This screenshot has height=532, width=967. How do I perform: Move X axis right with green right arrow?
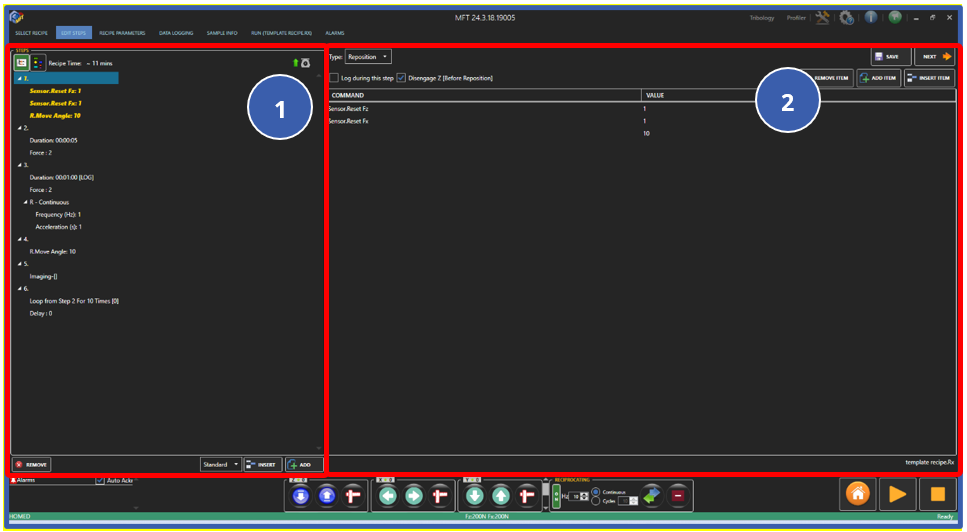point(414,496)
